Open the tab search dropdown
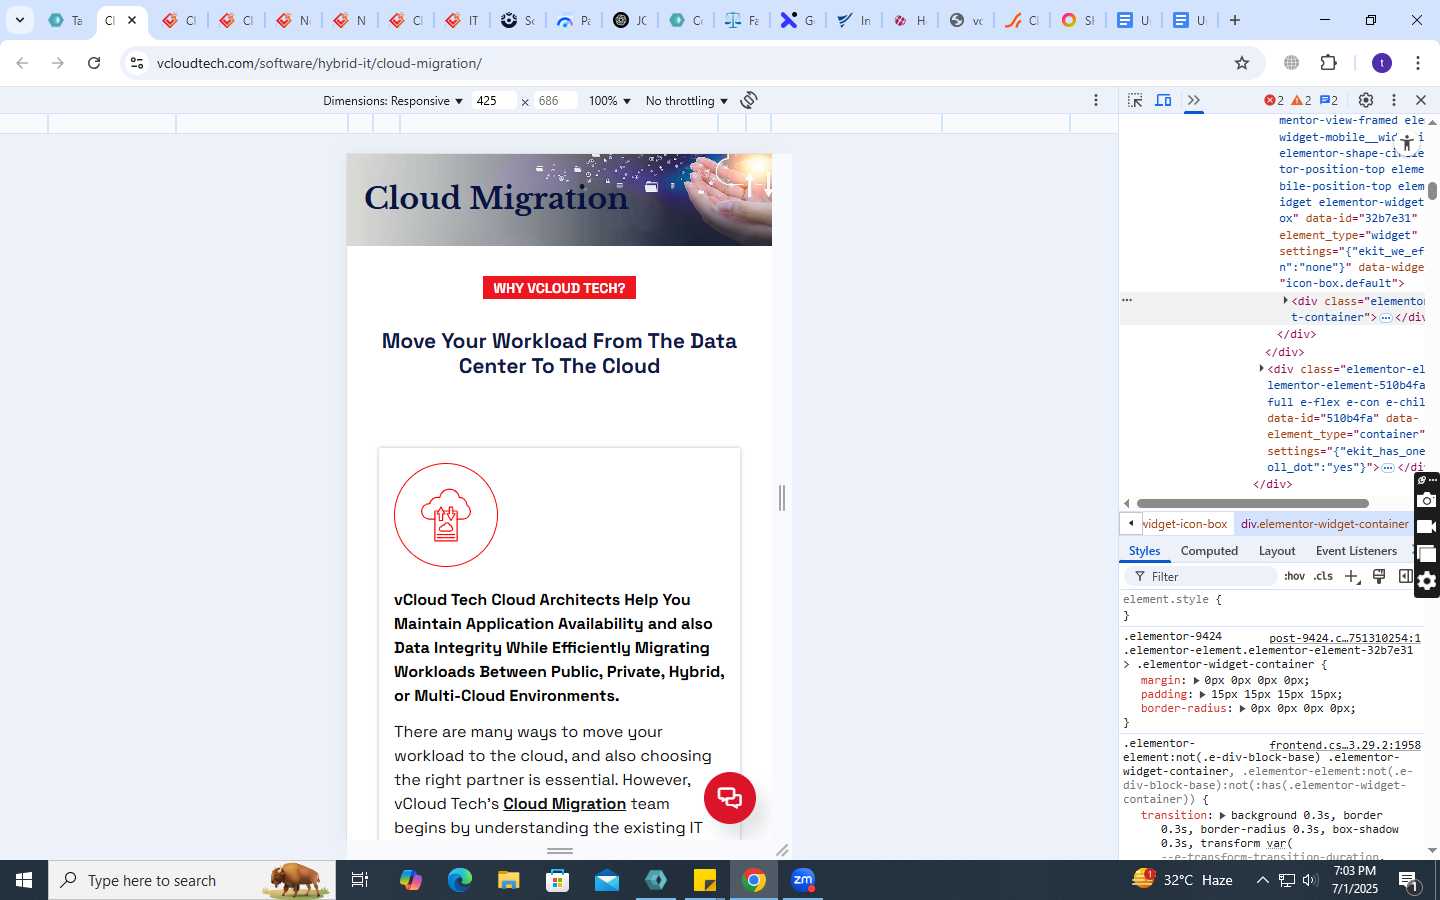 (x=19, y=20)
